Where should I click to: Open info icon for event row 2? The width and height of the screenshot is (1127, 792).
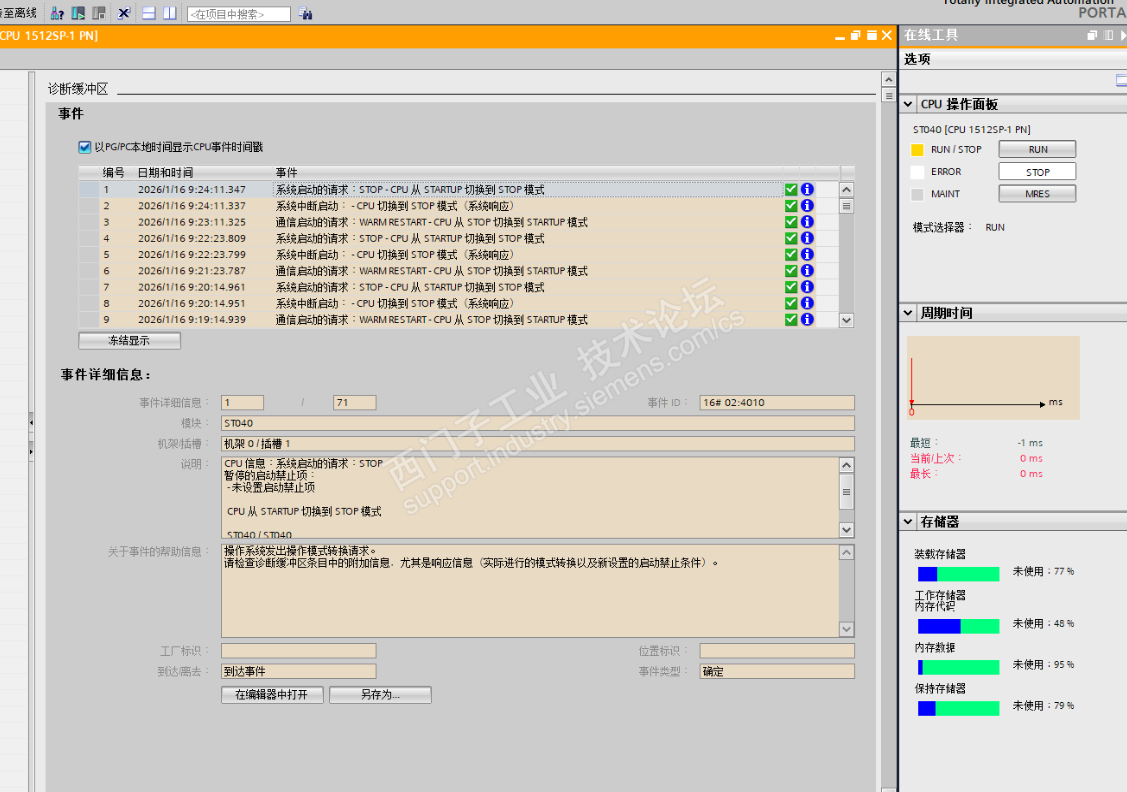[x=807, y=206]
